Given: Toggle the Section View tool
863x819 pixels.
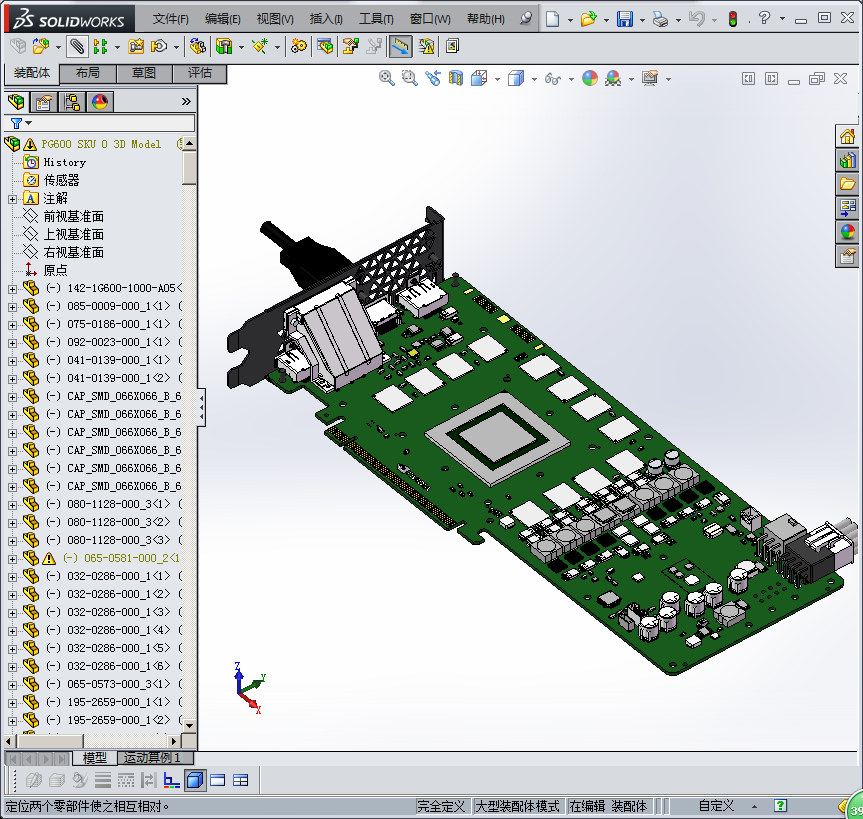Looking at the screenshot, I should [x=456, y=78].
